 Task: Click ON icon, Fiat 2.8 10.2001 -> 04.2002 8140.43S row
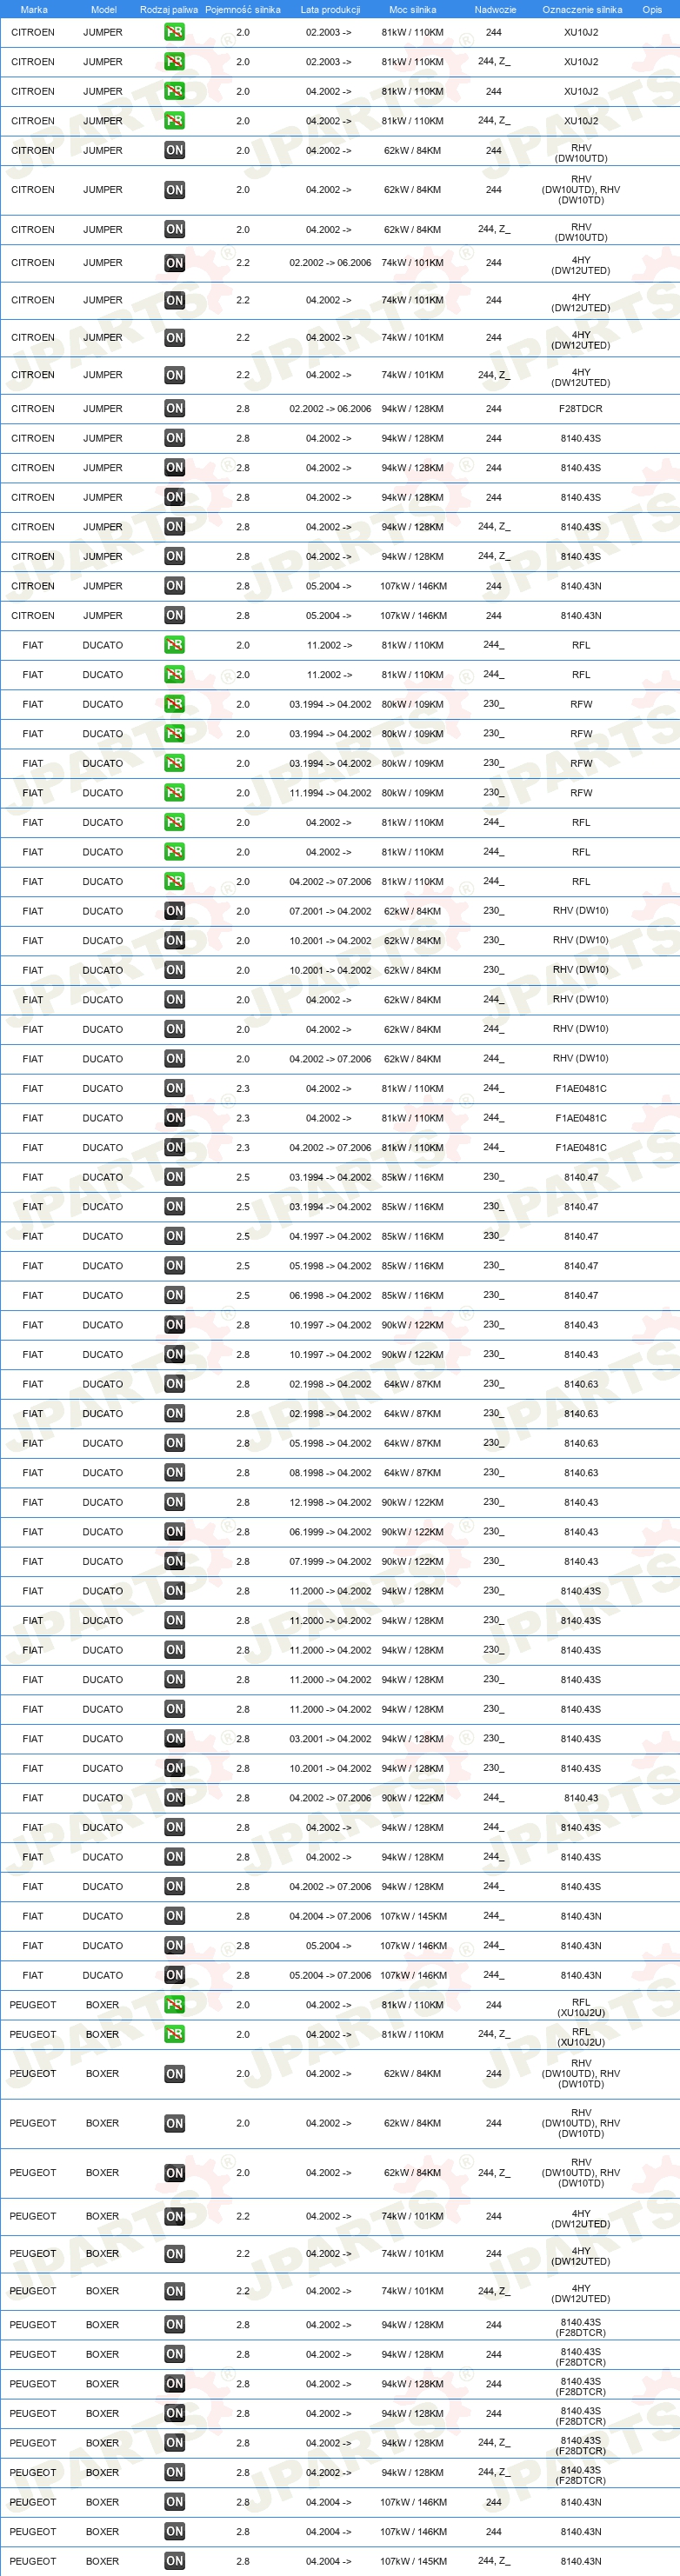coord(174,1768)
